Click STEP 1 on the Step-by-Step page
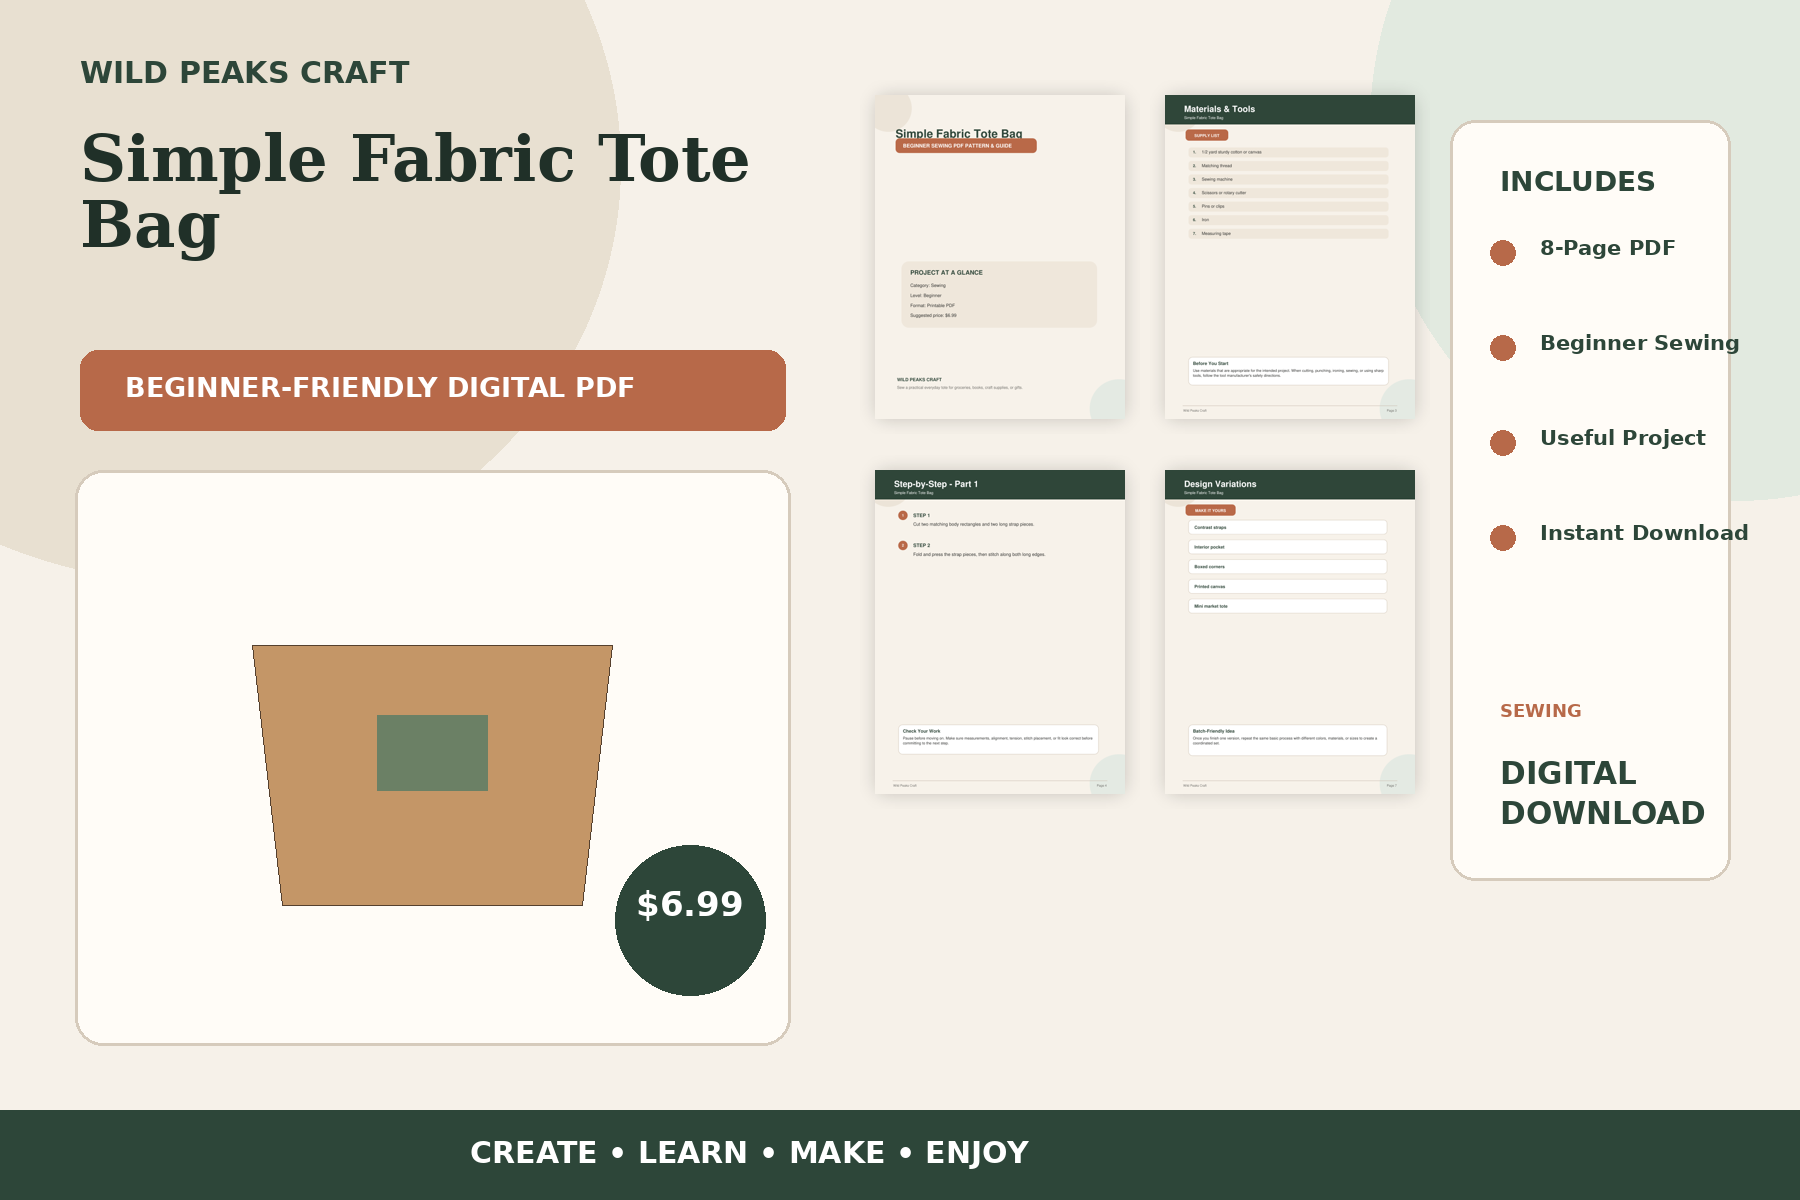Image resolution: width=1800 pixels, height=1200 pixels. (x=921, y=516)
